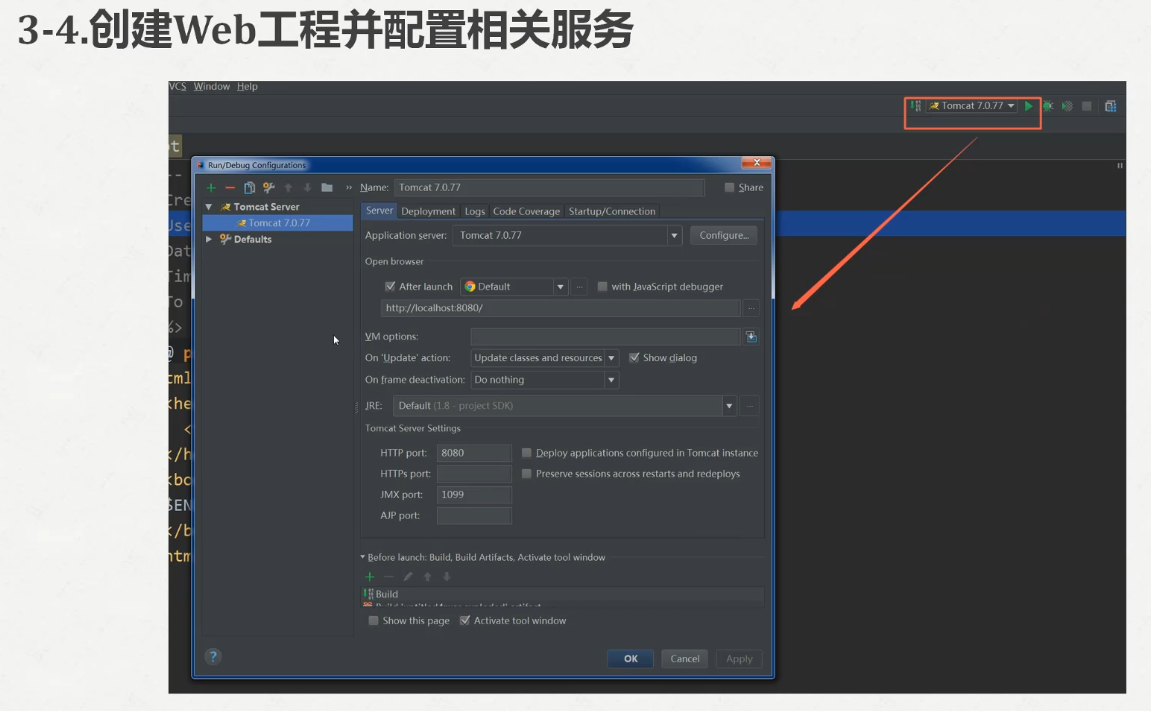The image size is (1151, 711).
Task: Switch to Deployment tab
Action: click(x=428, y=211)
